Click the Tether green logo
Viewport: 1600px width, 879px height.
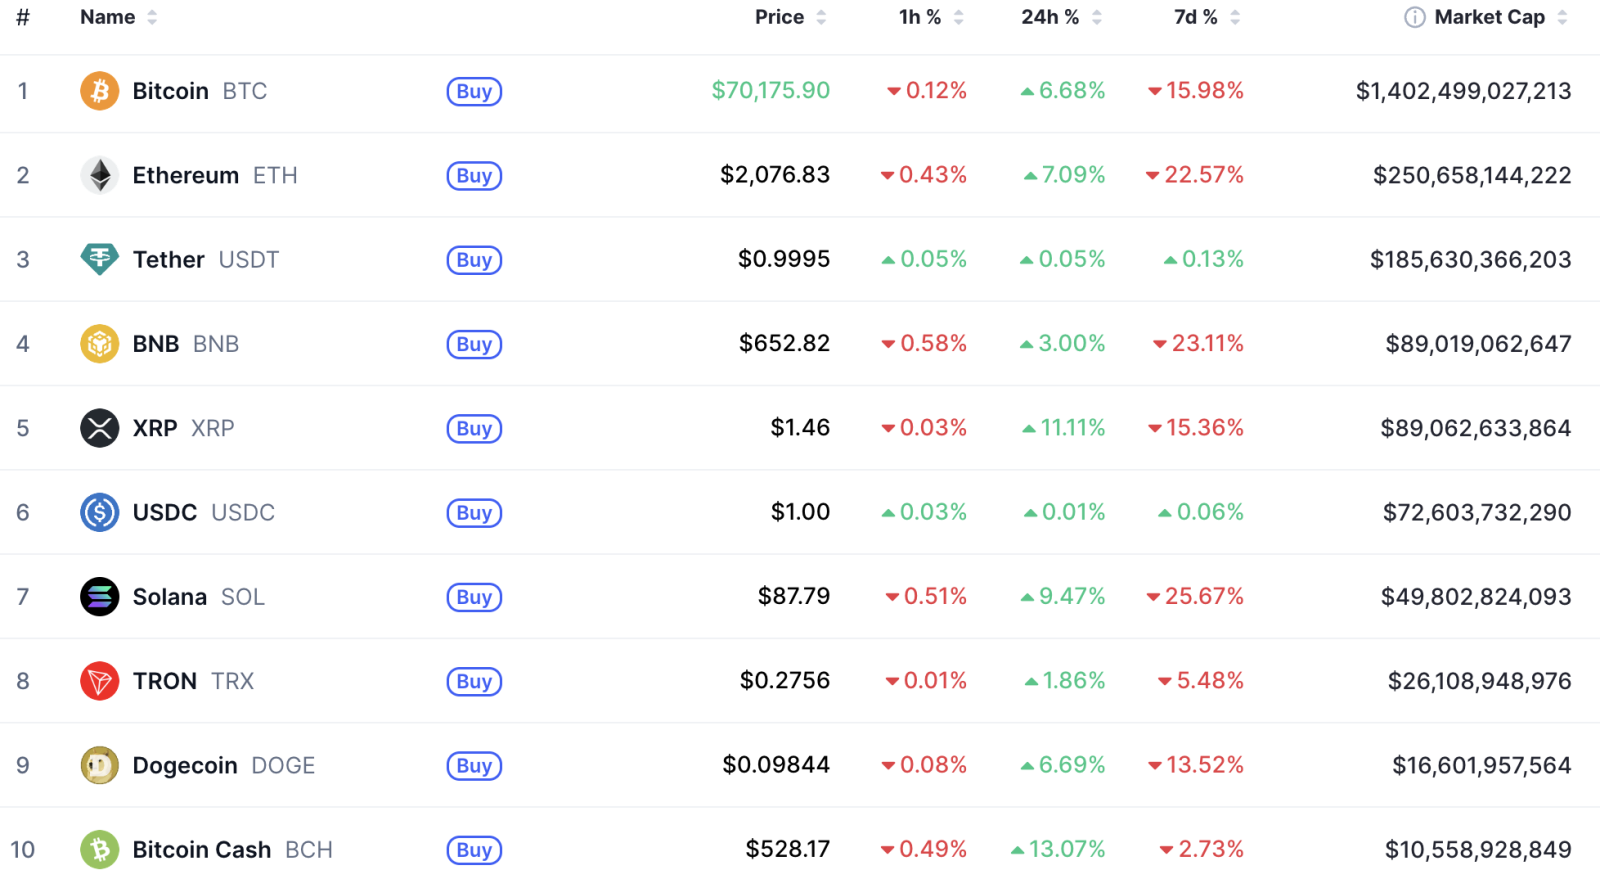tap(99, 259)
